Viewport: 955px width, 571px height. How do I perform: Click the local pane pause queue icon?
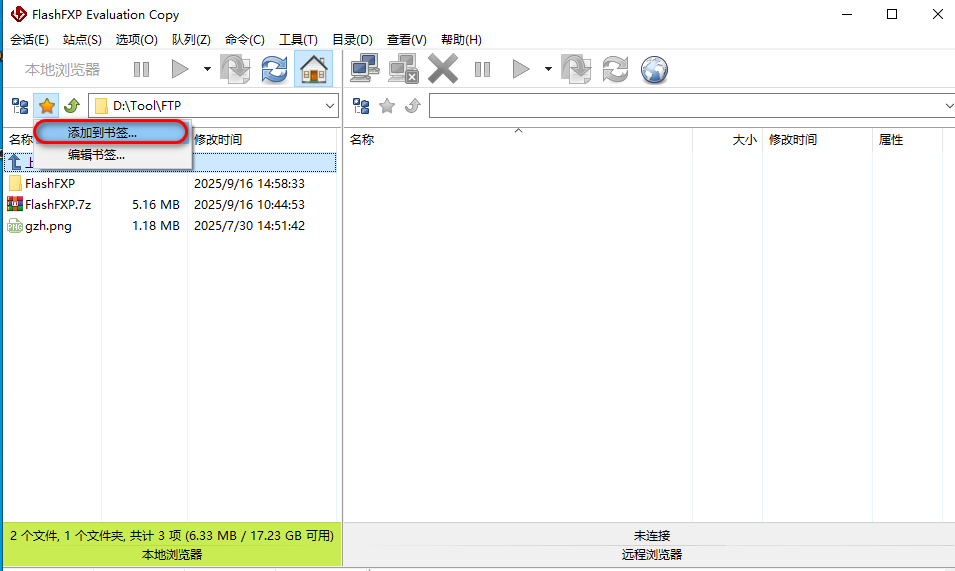click(x=141, y=69)
